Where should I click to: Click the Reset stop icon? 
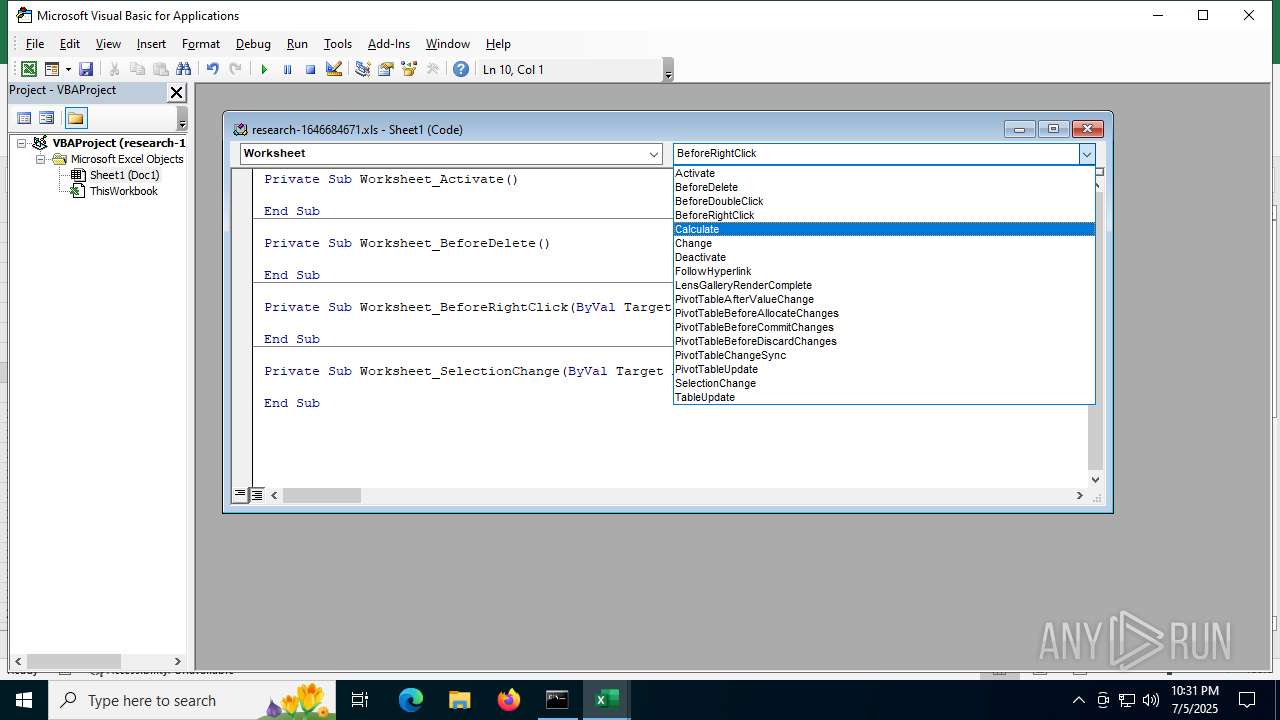click(310, 69)
